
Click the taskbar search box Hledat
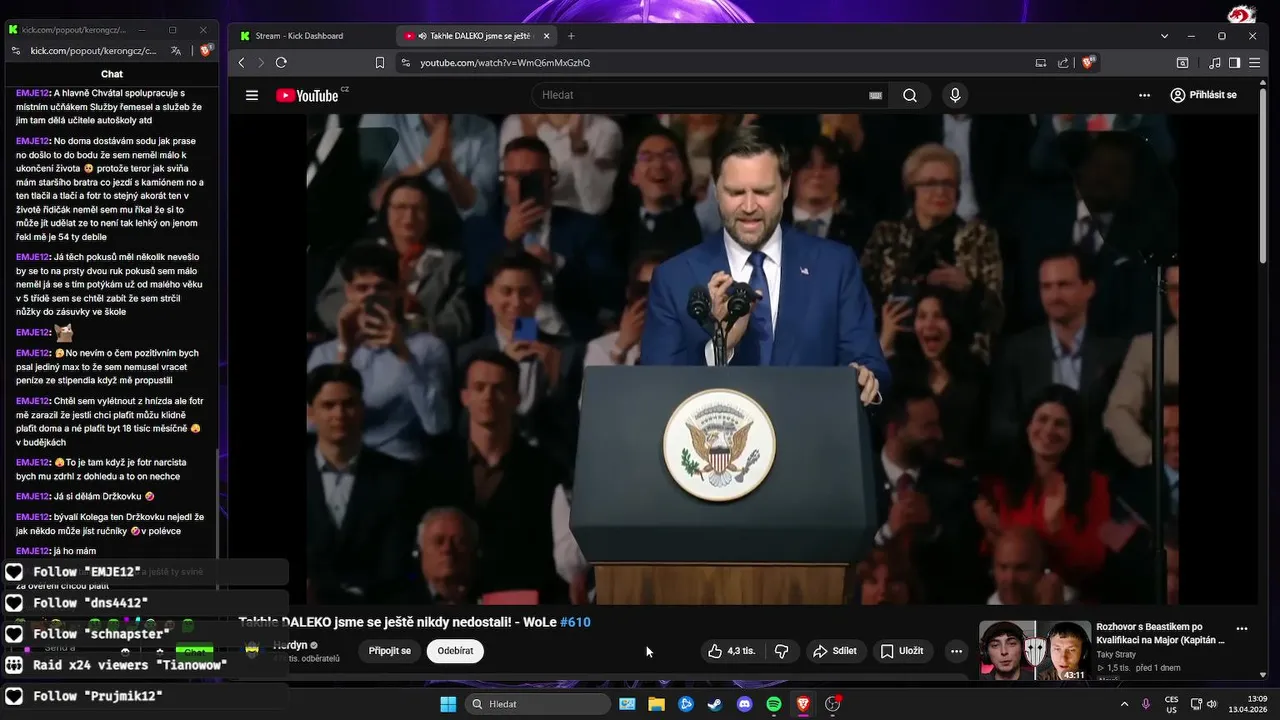[538, 704]
